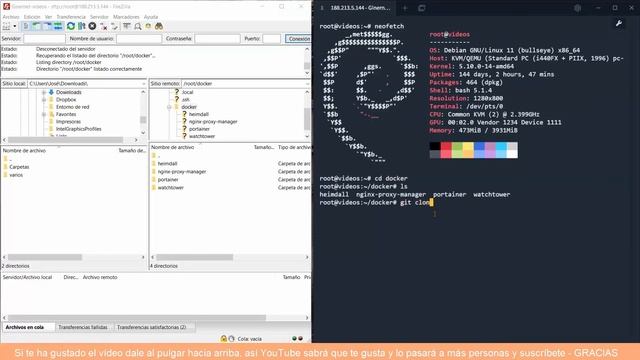The height and width of the screenshot is (360, 640).
Task: Click nginx-proxy-manager folder icon in remote tree
Action: tap(184, 122)
